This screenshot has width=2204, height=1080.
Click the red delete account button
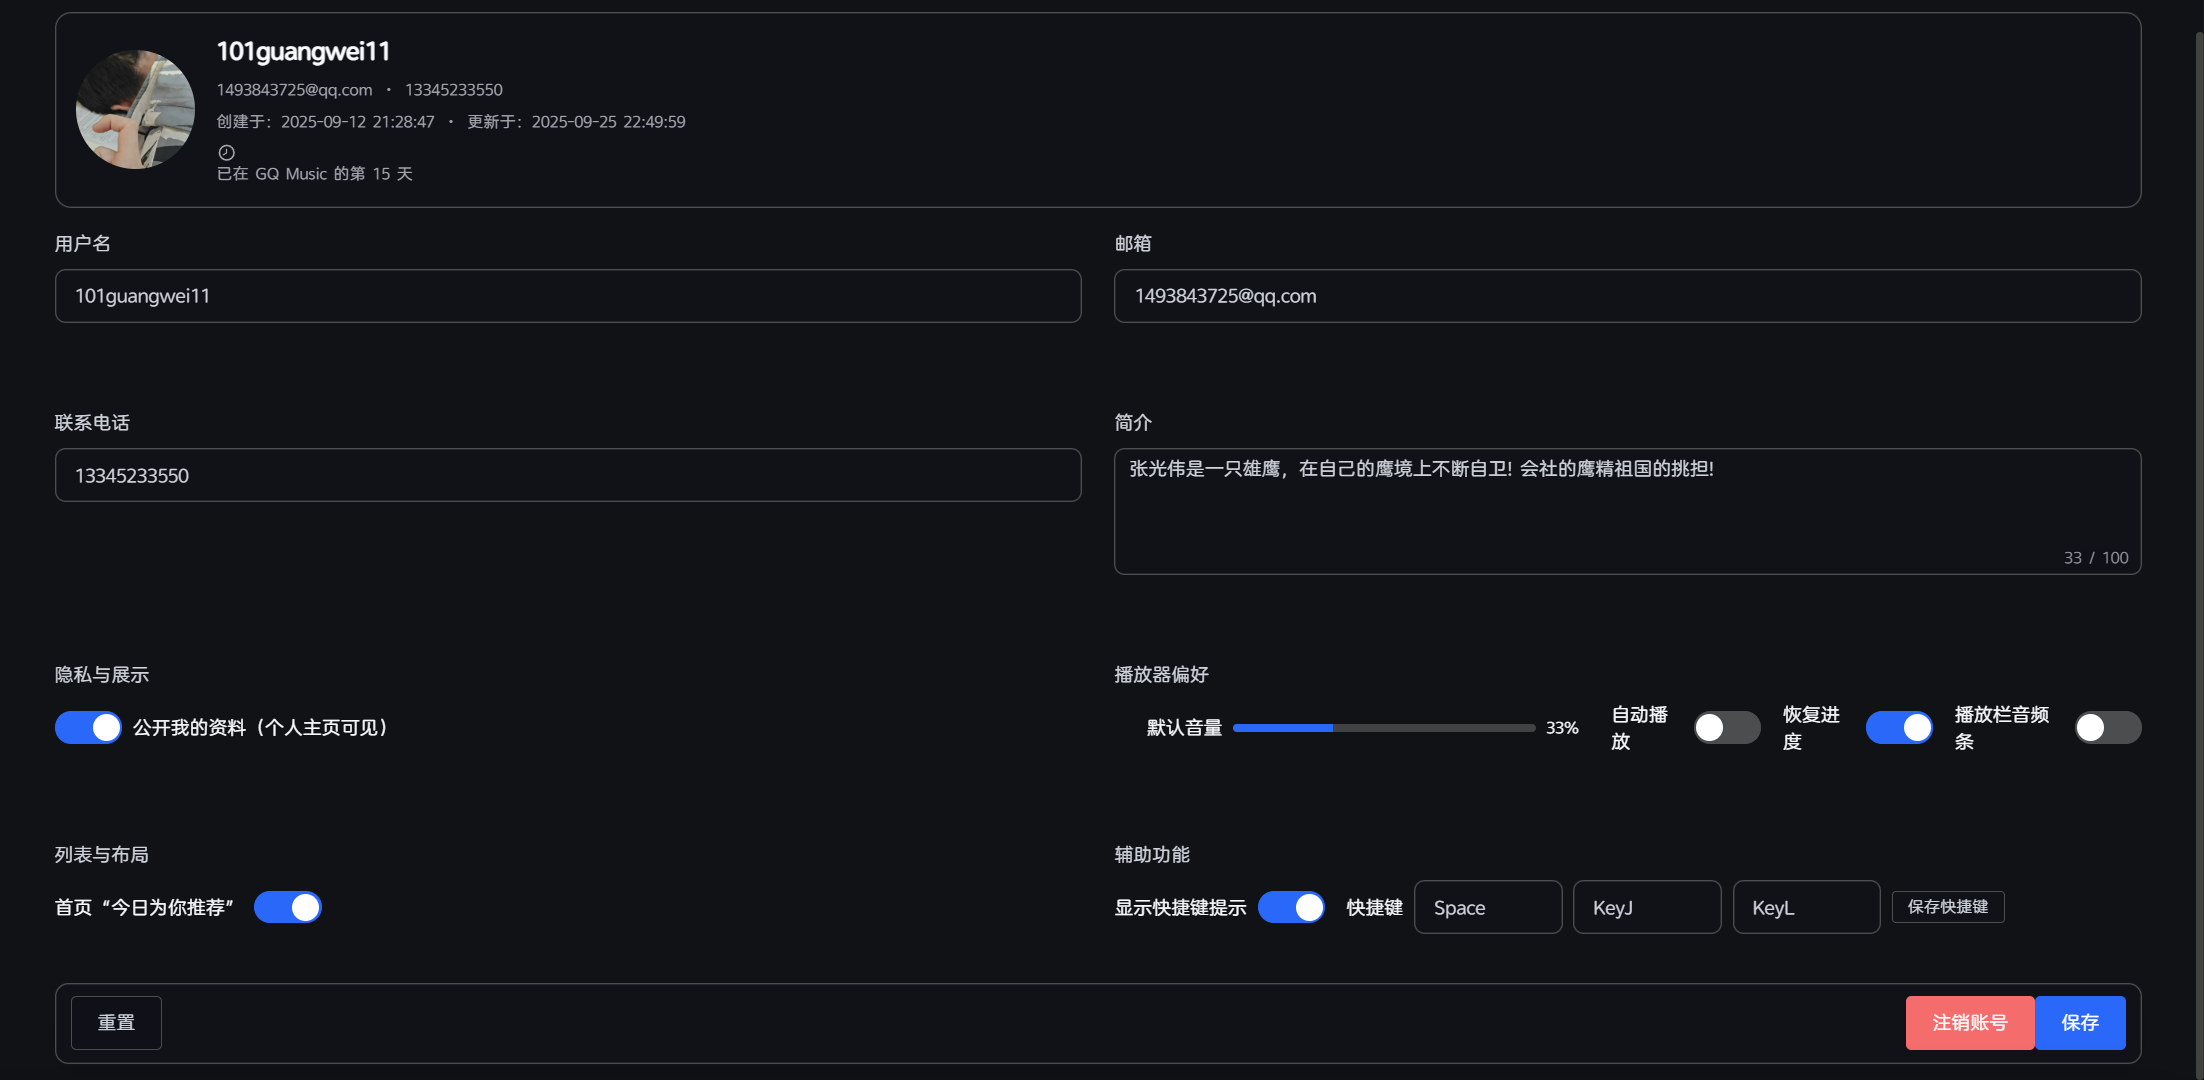(1969, 1022)
